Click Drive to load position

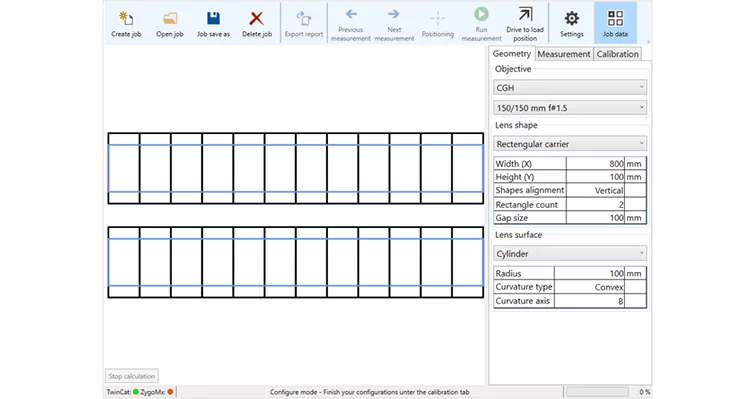[525, 24]
